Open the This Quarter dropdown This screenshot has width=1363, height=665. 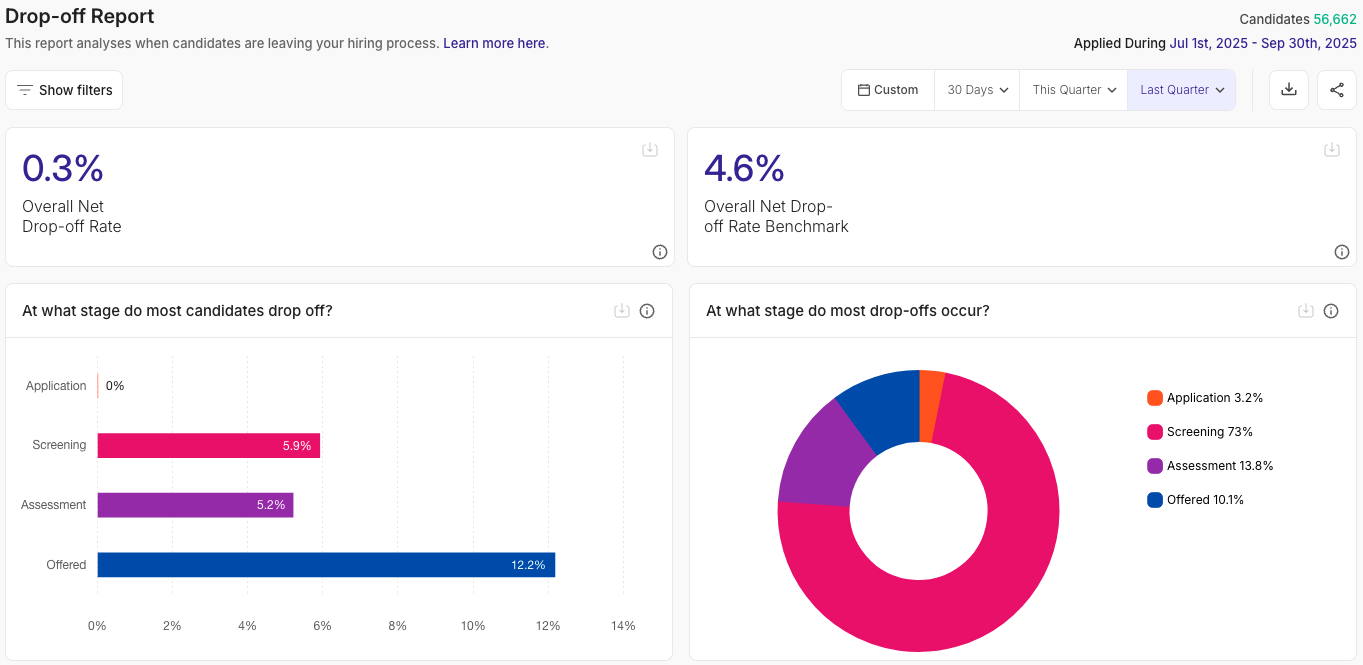tap(1073, 90)
